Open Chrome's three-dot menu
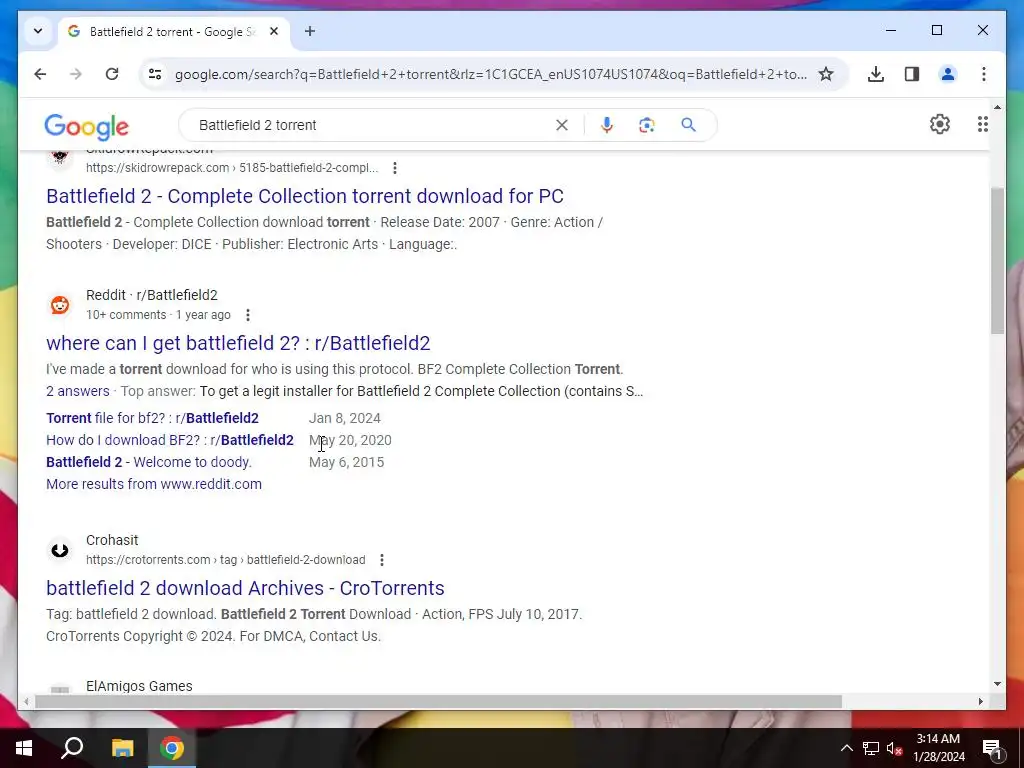 984,74
